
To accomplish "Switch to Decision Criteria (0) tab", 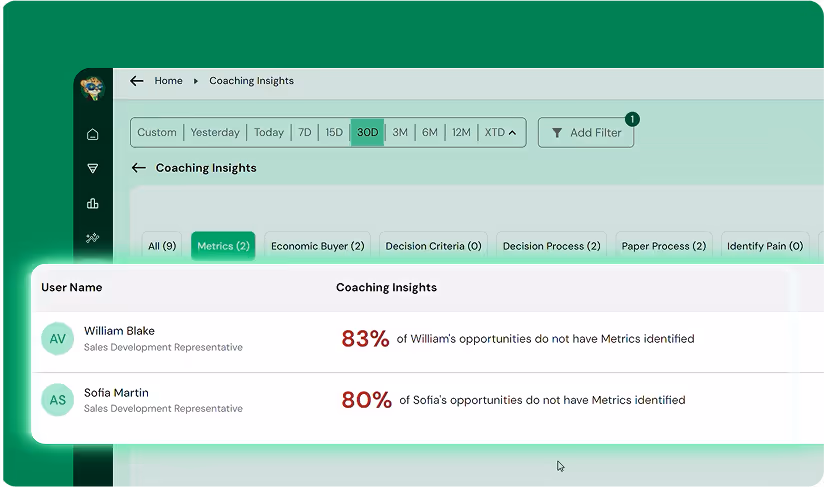I will 434,246.
